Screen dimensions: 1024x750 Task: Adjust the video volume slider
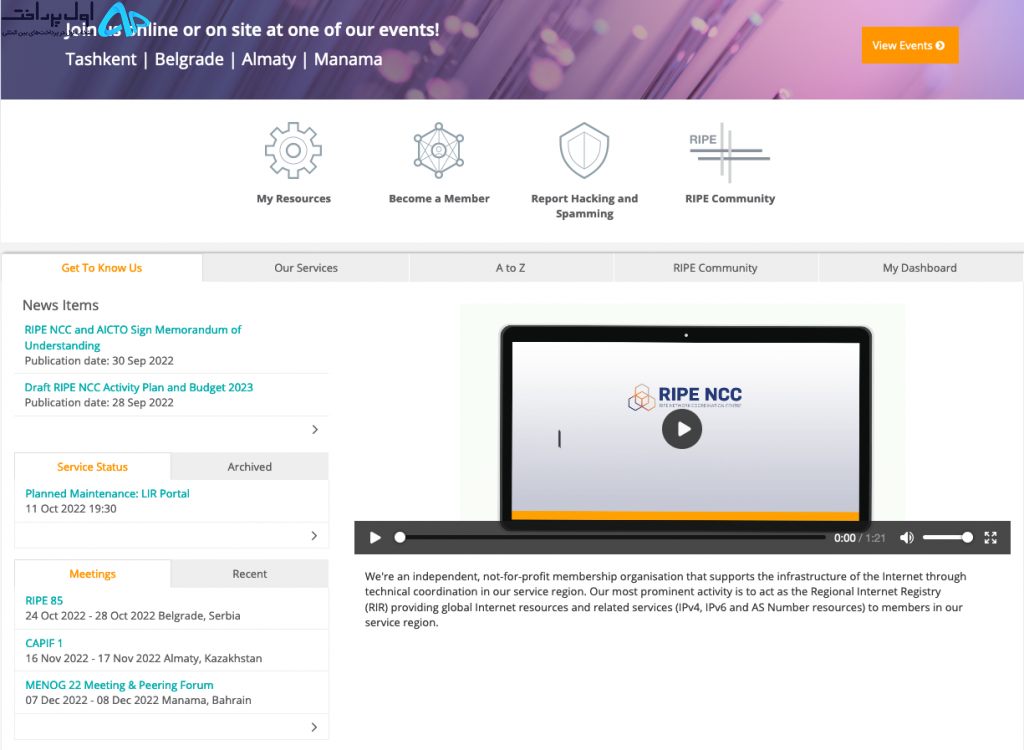coord(947,538)
